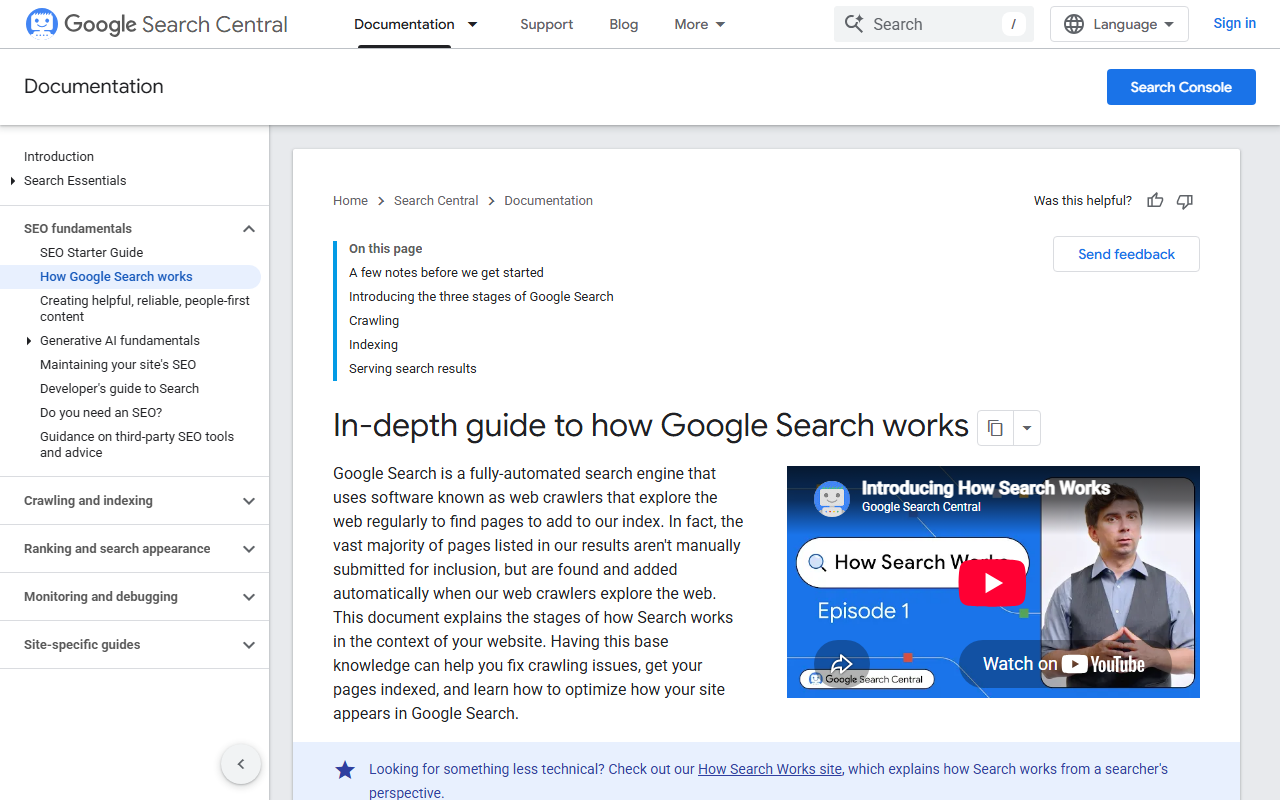Collapse the SEO fundamentals section
Viewport: 1280px width, 800px height.
point(249,229)
